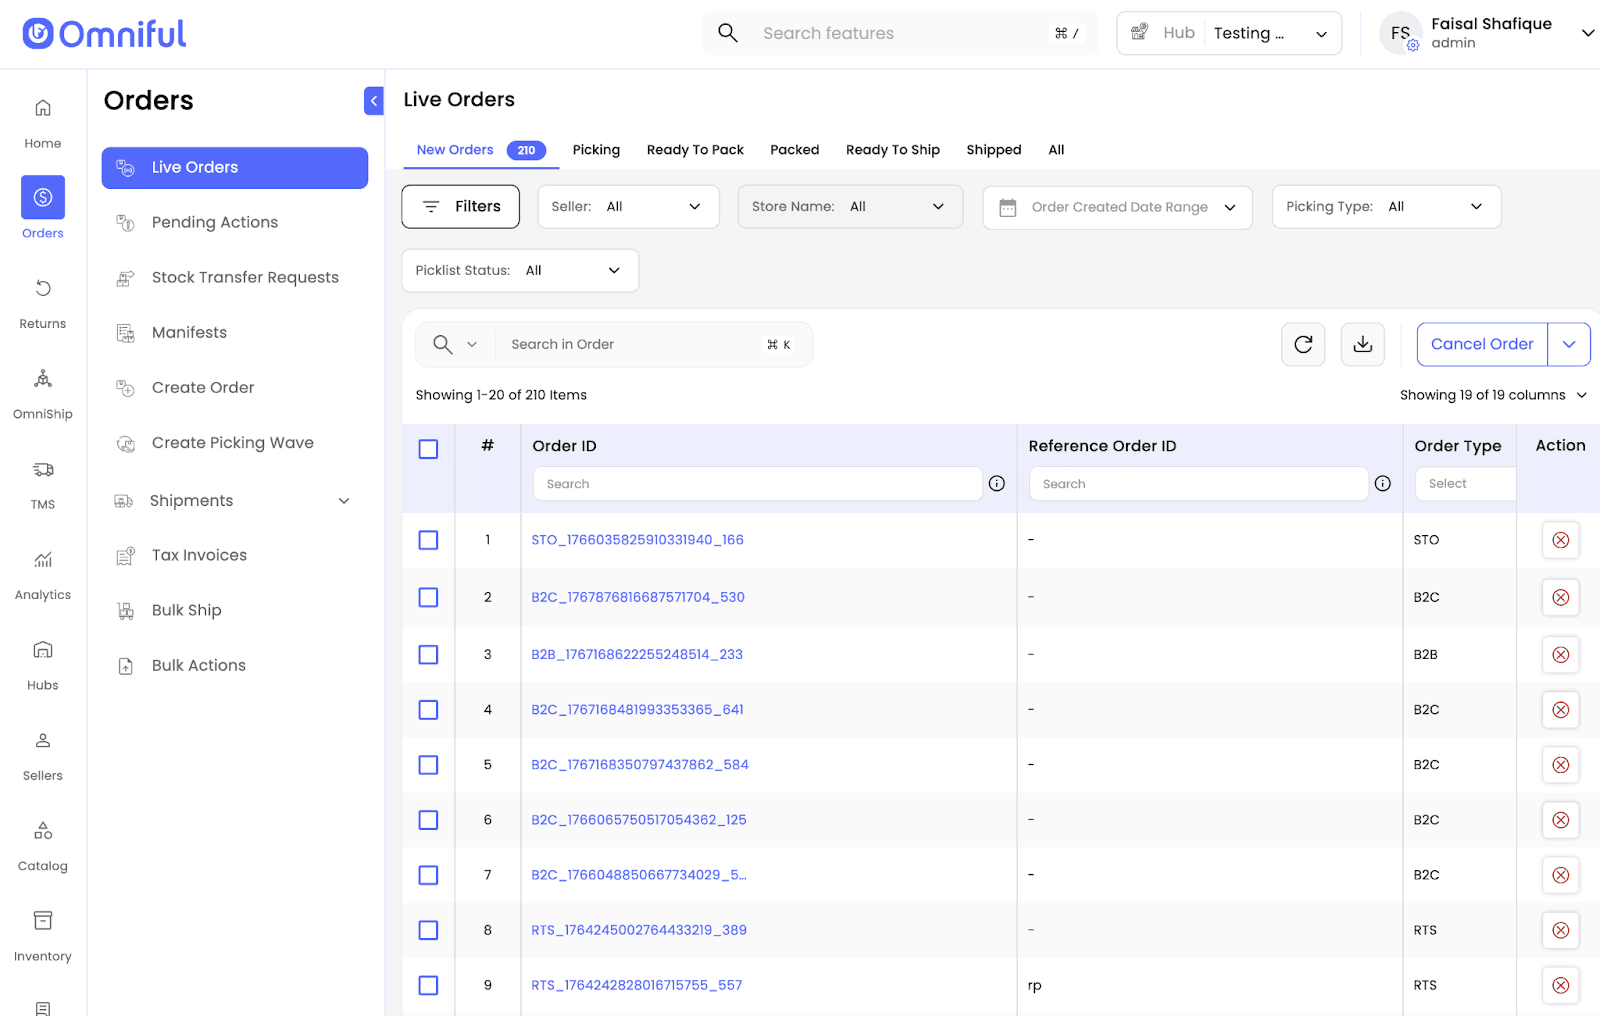
Task: Open the Shipped tab
Action: click(993, 150)
